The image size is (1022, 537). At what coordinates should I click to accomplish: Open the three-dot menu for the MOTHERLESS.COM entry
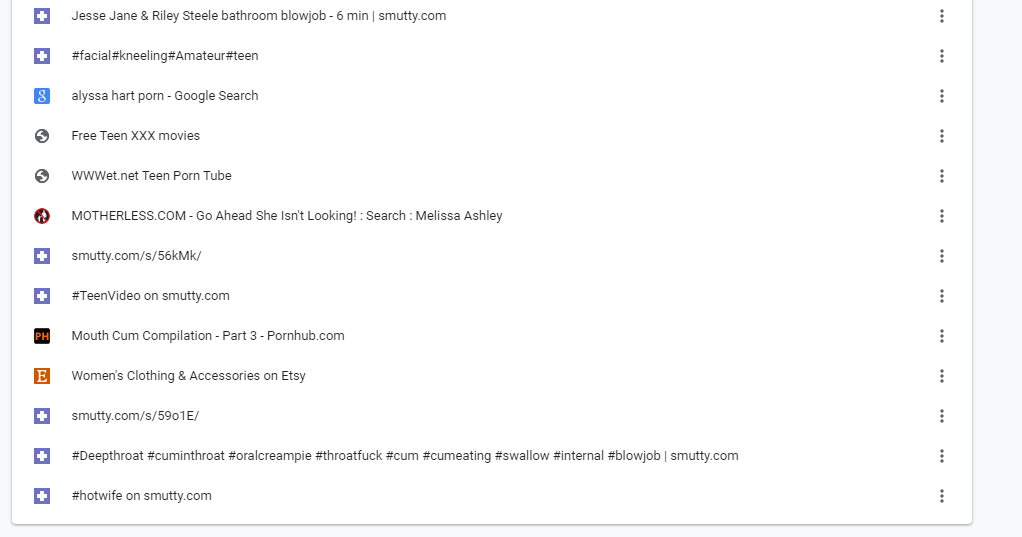click(942, 216)
